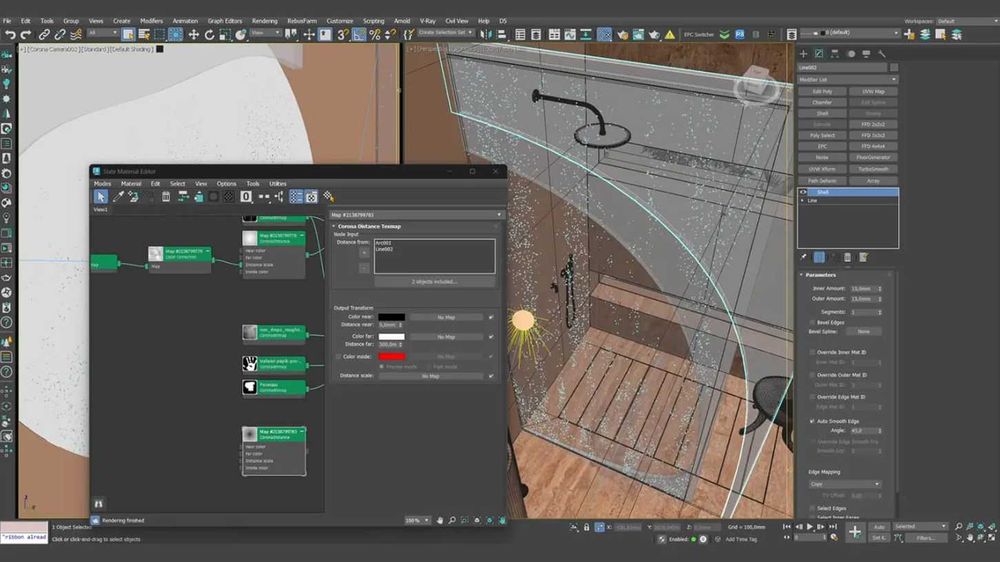Open the Material menu in Slate Material Editor
This screenshot has height=562, width=1000.
coord(131,184)
